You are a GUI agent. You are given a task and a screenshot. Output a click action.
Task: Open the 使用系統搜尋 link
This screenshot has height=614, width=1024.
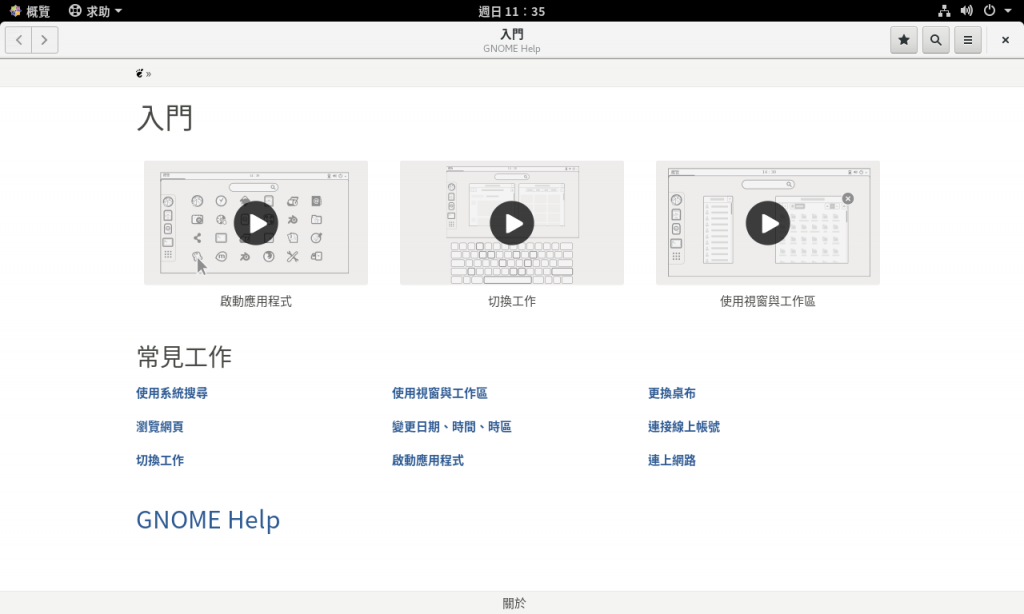[172, 393]
